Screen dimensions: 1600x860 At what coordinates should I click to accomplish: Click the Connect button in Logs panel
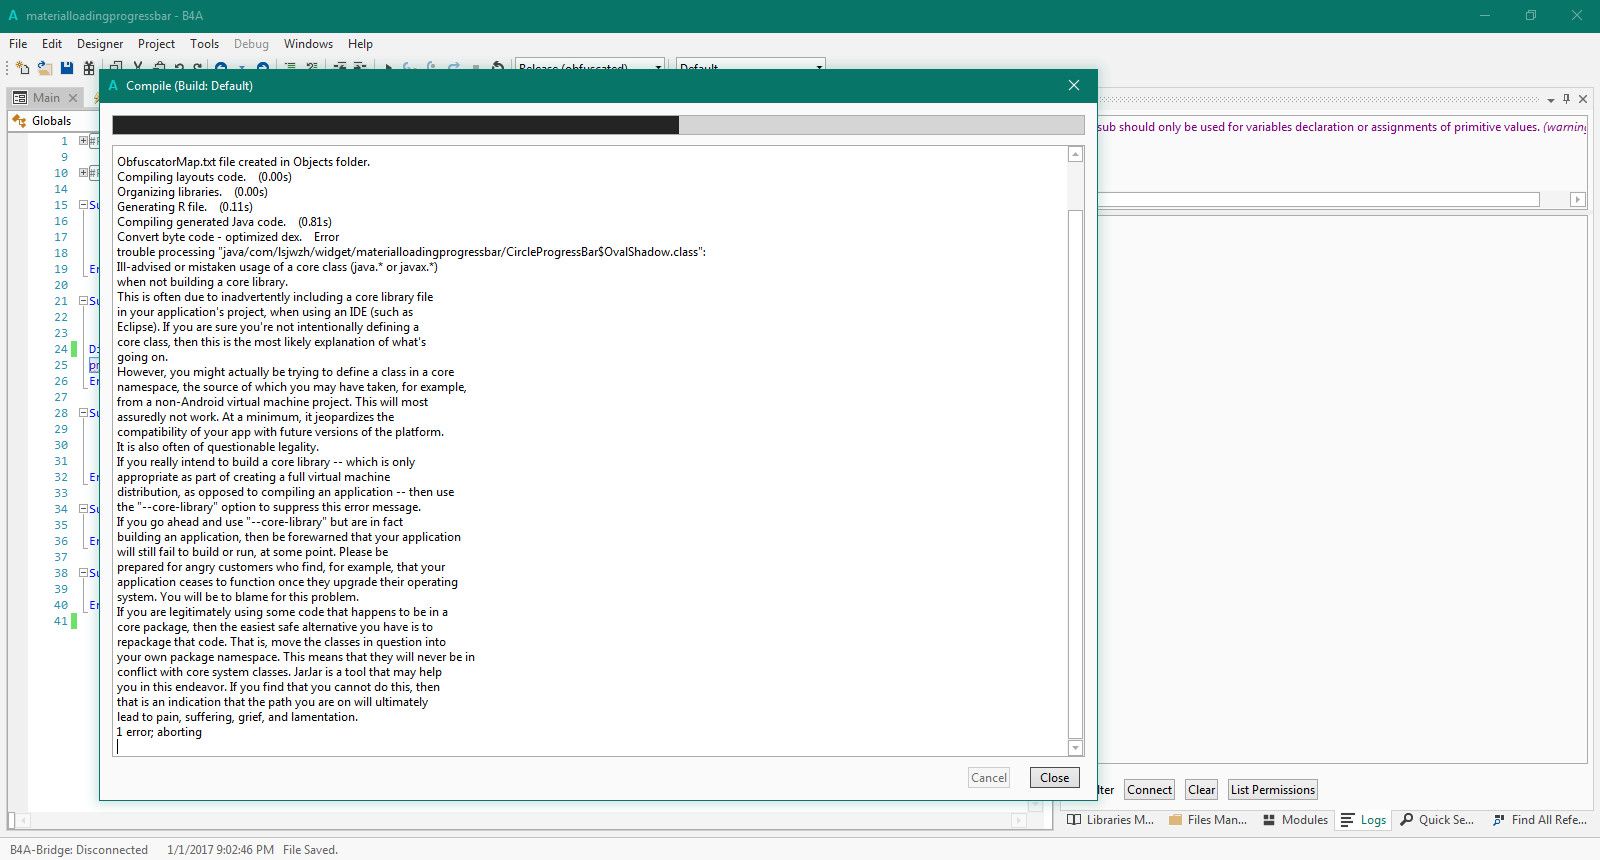coord(1149,790)
